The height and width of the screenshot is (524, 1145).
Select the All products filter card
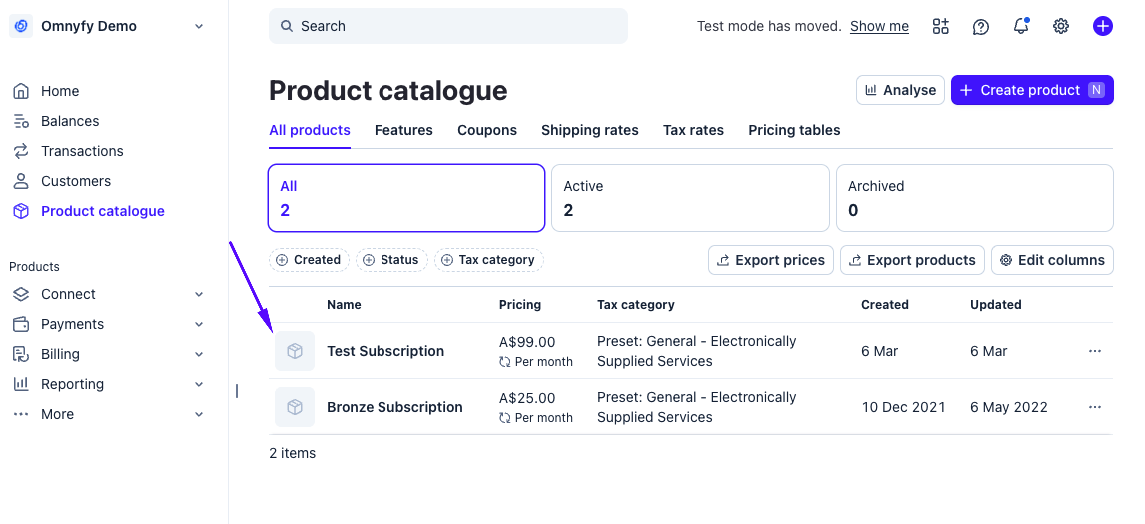(x=406, y=198)
